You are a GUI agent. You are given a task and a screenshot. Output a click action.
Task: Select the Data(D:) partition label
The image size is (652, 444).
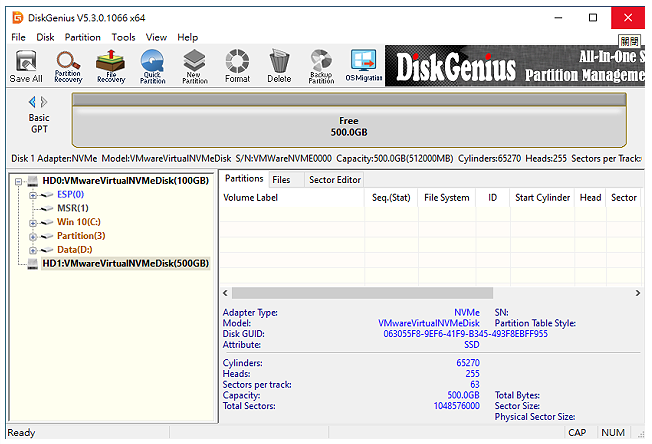(74, 249)
